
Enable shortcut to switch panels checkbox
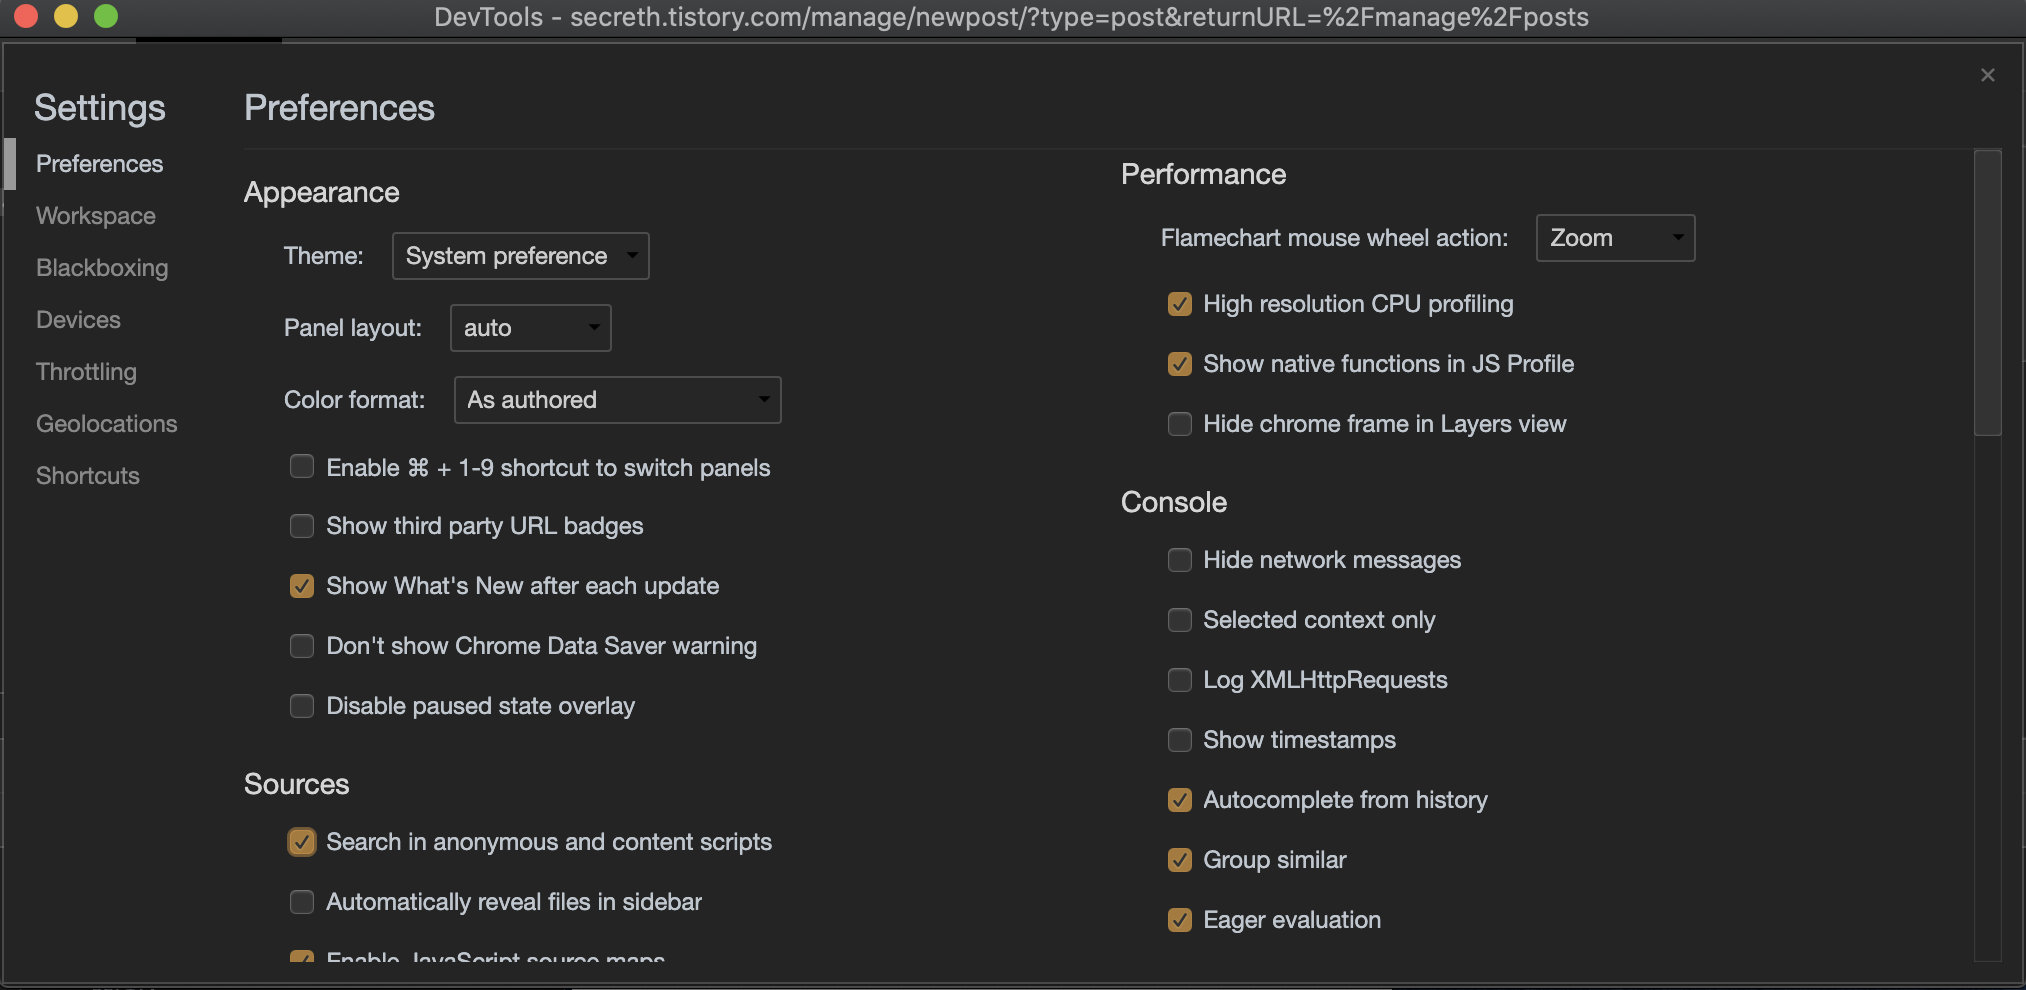302,467
